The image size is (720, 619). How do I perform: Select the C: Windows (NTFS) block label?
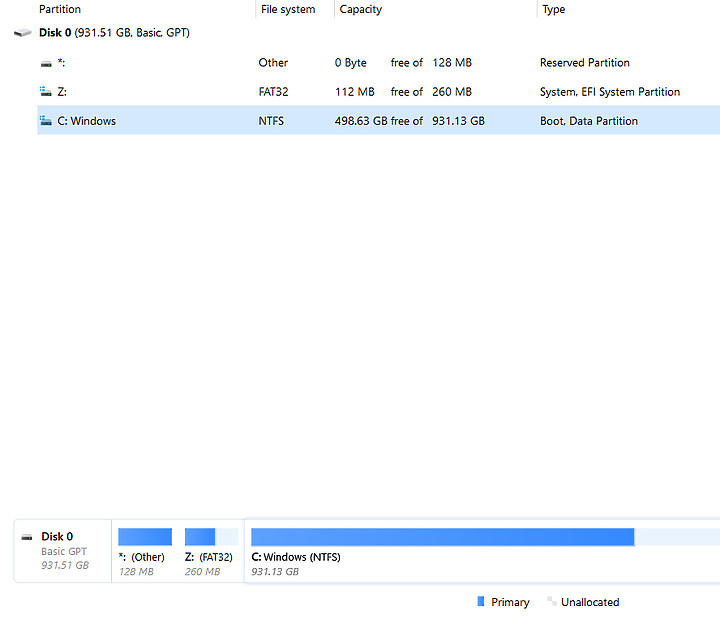(296, 557)
